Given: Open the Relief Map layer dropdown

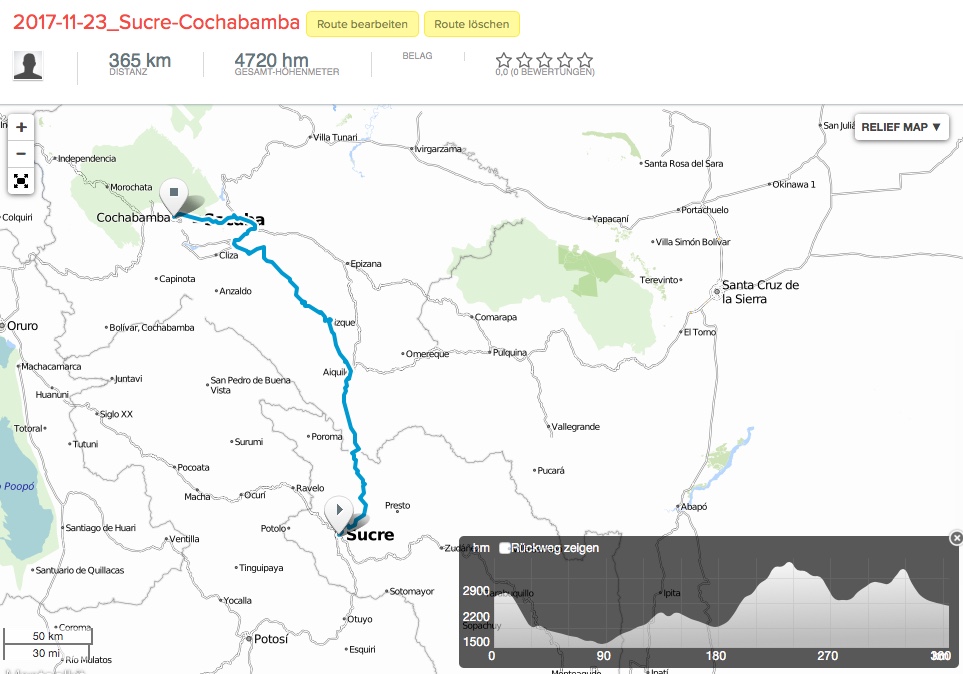Looking at the screenshot, I should coord(901,127).
